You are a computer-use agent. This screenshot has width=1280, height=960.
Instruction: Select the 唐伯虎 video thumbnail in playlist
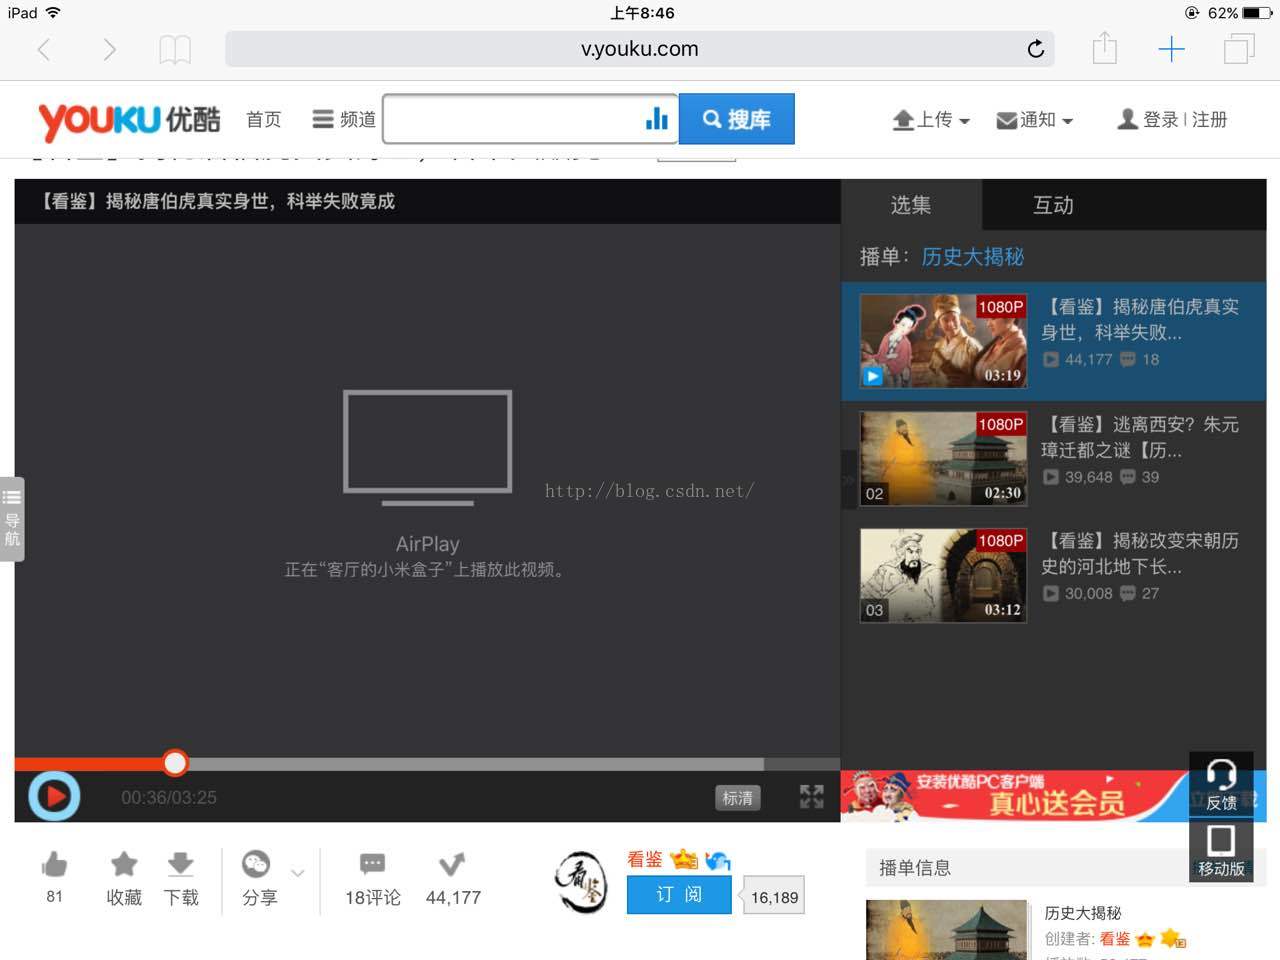(943, 340)
